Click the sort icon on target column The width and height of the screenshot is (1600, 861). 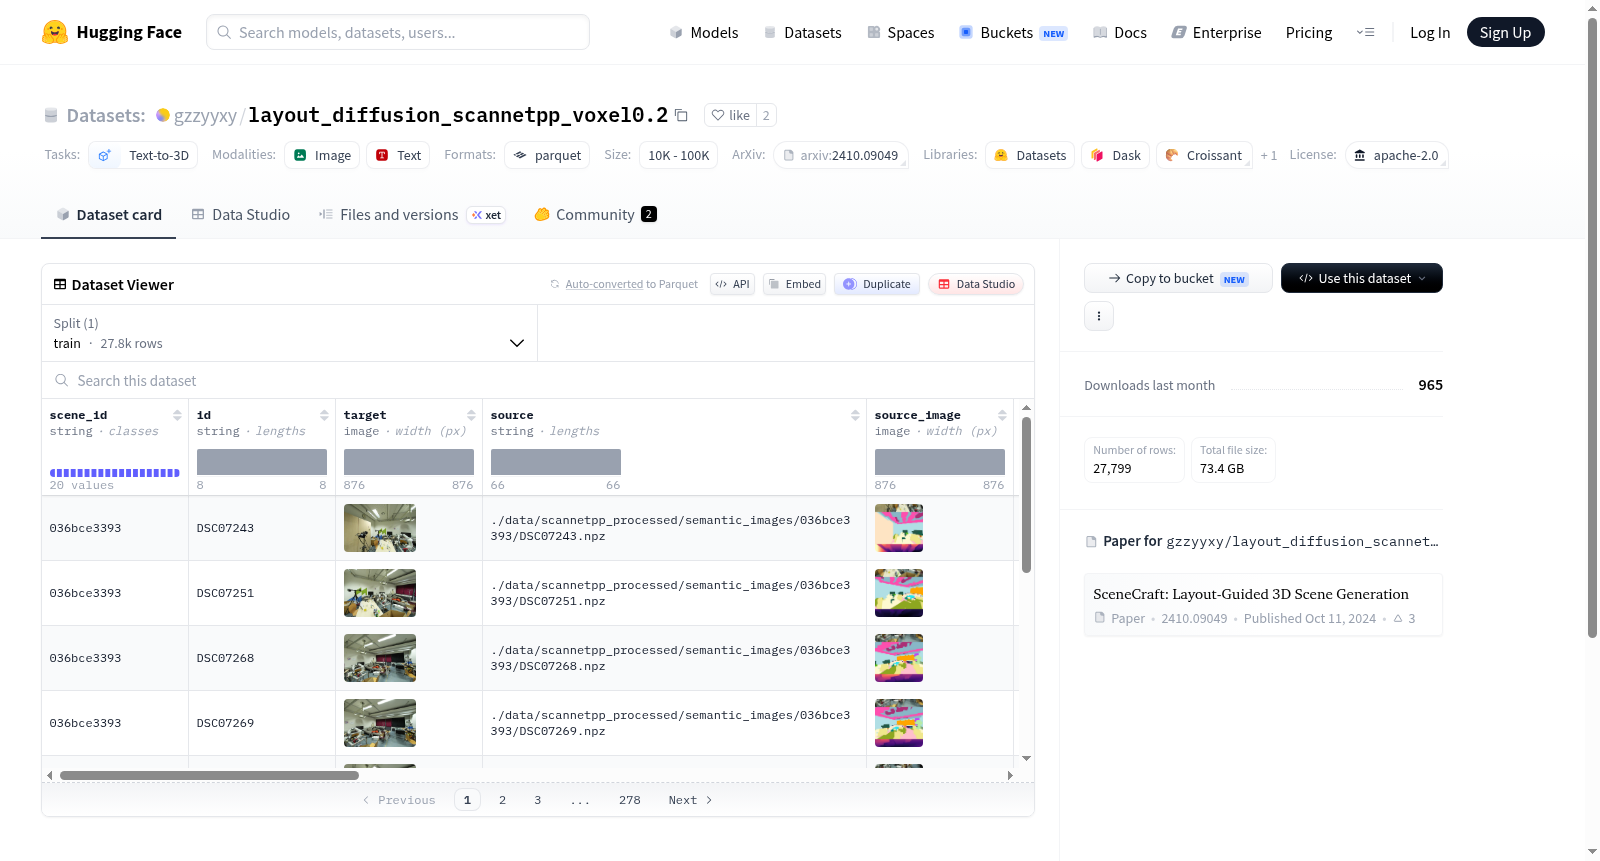(x=471, y=415)
